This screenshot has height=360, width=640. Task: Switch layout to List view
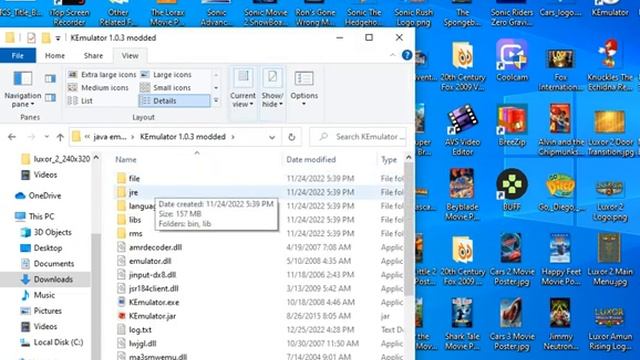point(80,101)
